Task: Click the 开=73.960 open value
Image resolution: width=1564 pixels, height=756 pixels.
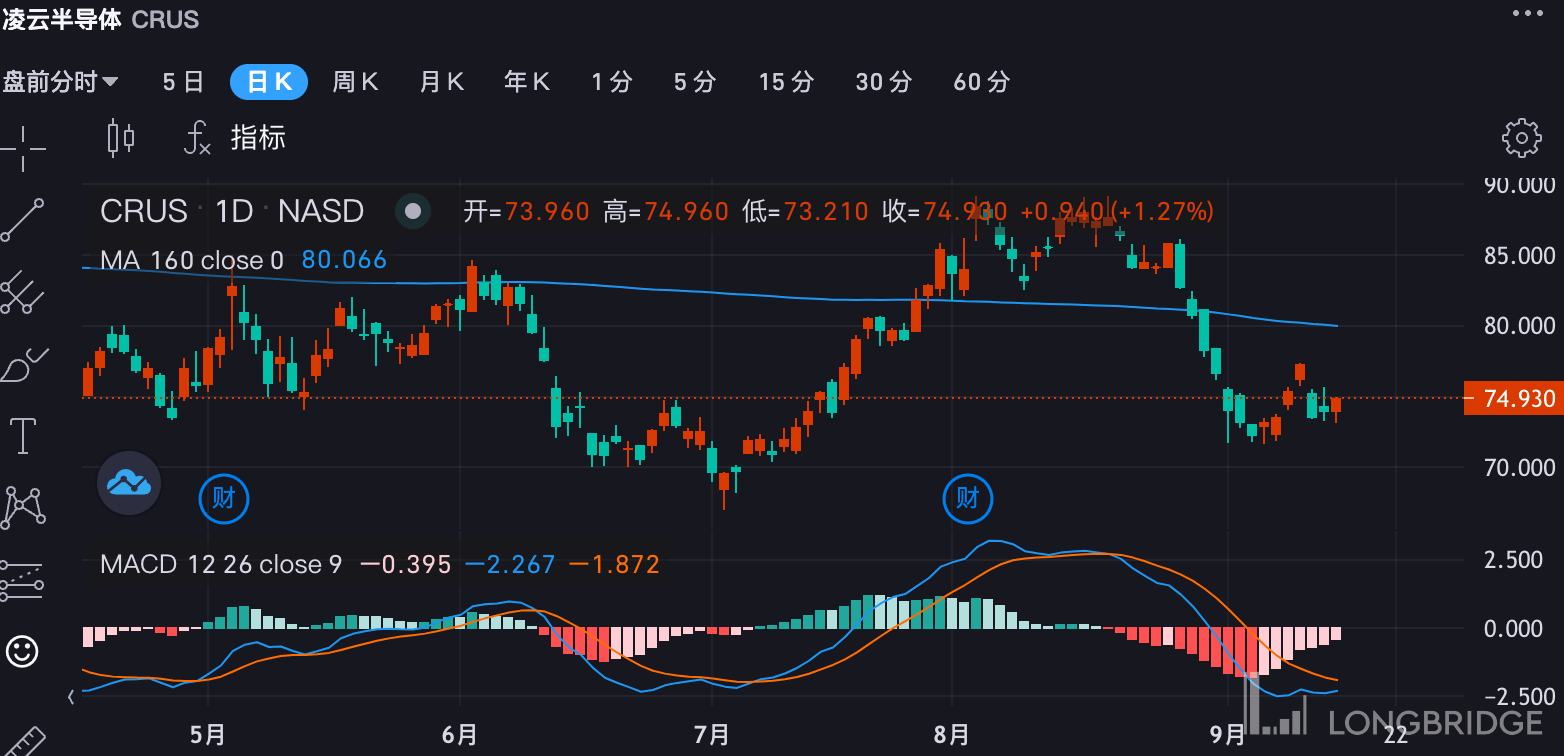Action: pyautogui.click(x=526, y=211)
